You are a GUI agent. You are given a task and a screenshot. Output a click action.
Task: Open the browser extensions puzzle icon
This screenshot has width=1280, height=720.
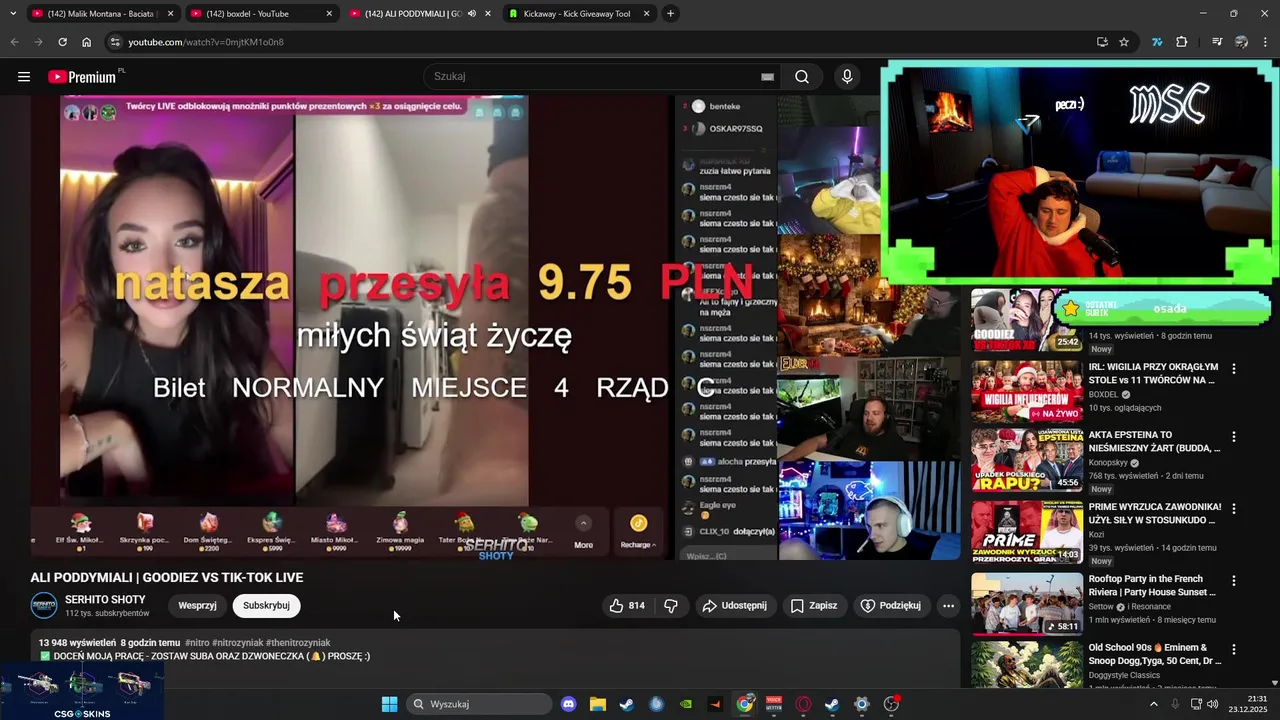[x=1182, y=42]
